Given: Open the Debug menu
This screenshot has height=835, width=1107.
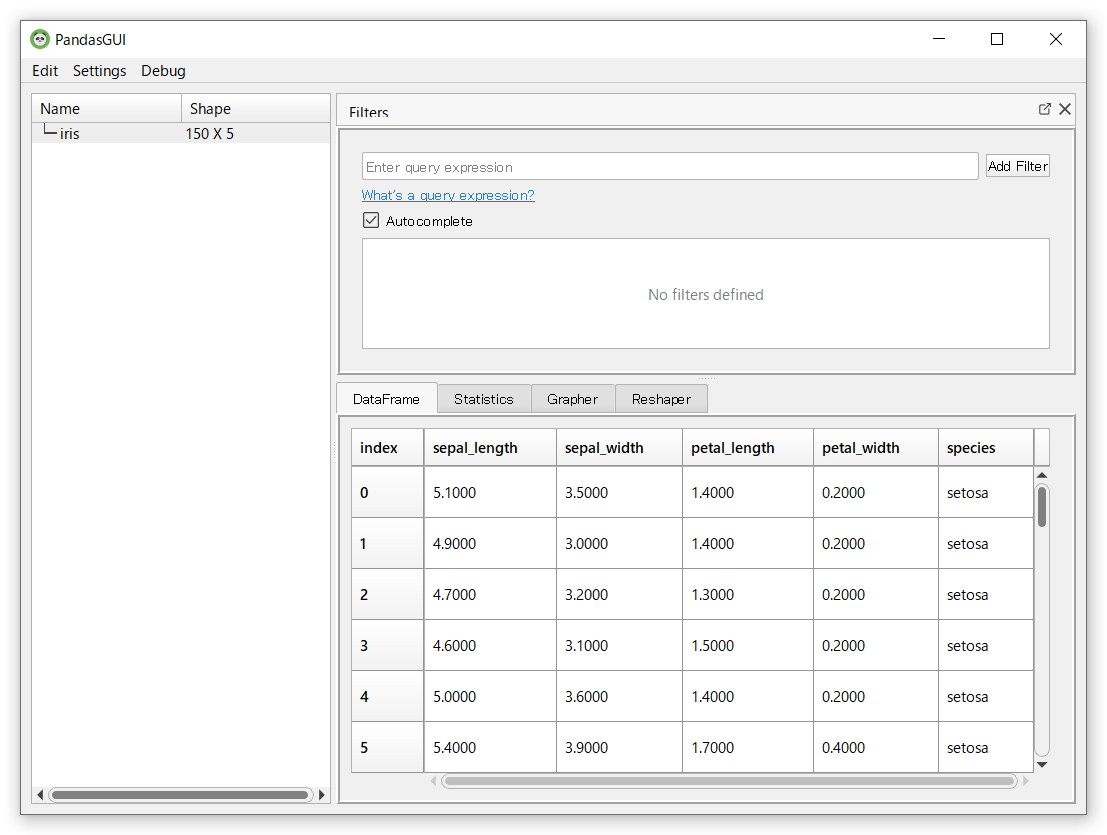Looking at the screenshot, I should point(163,71).
